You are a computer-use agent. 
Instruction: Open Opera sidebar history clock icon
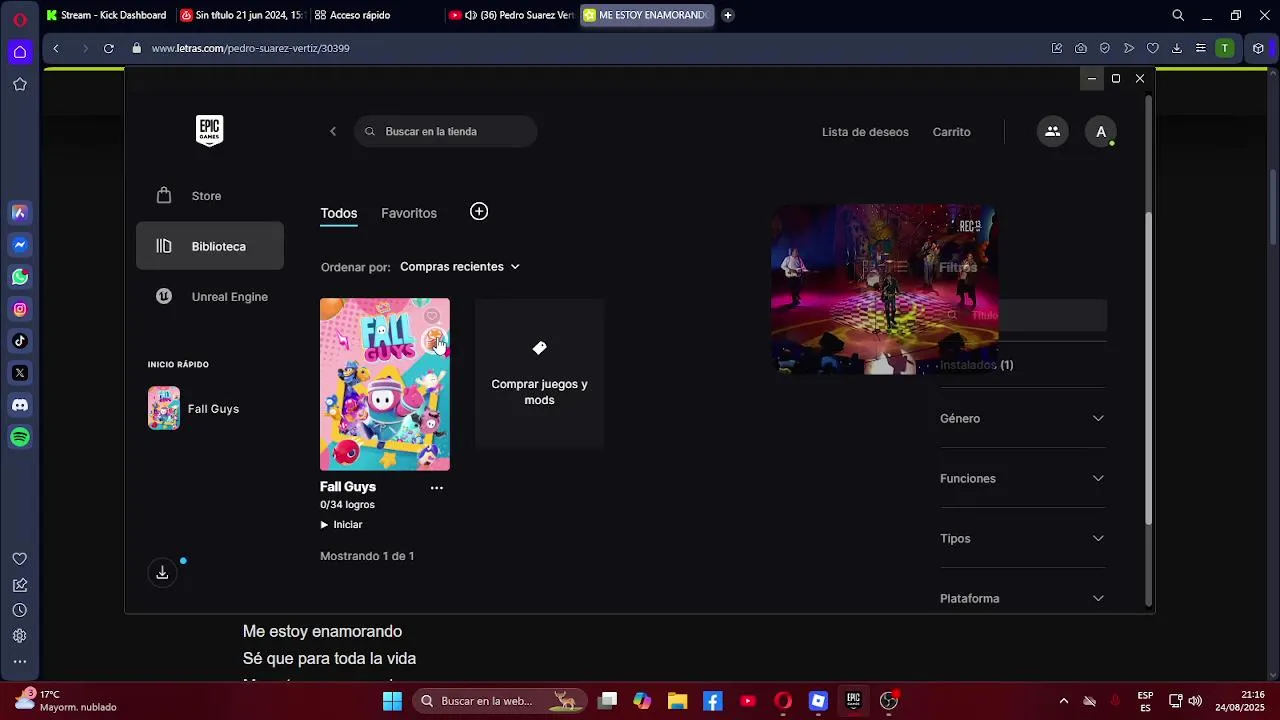(20, 610)
